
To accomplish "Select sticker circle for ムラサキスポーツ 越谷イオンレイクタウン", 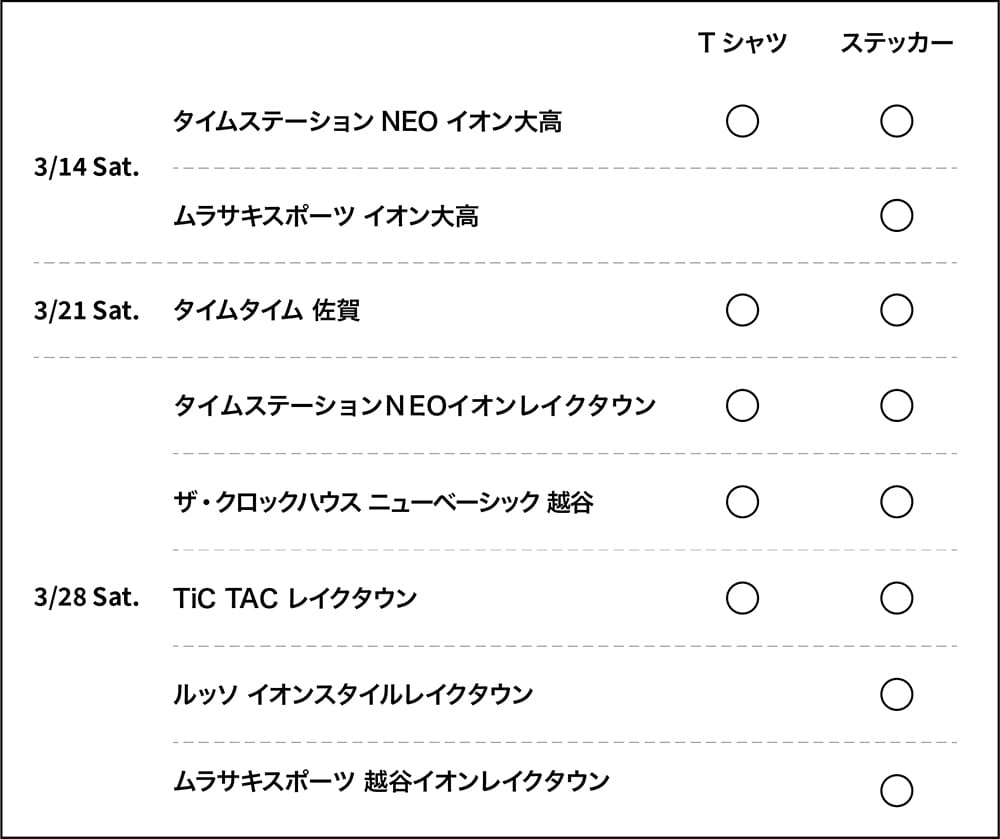I will [x=896, y=790].
